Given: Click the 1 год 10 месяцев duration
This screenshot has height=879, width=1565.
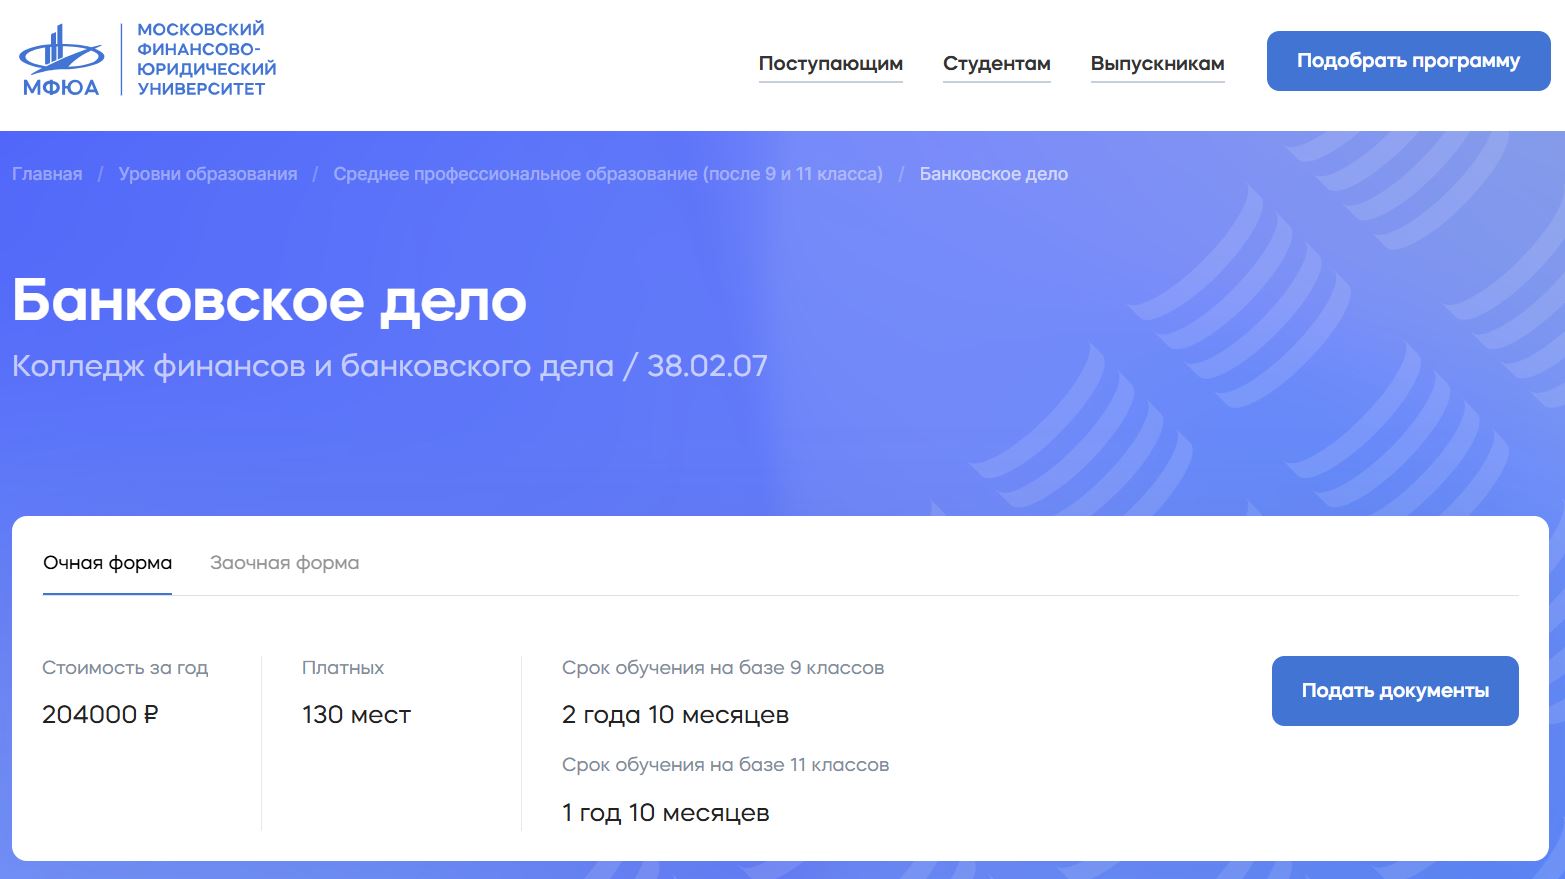Looking at the screenshot, I should click(665, 813).
